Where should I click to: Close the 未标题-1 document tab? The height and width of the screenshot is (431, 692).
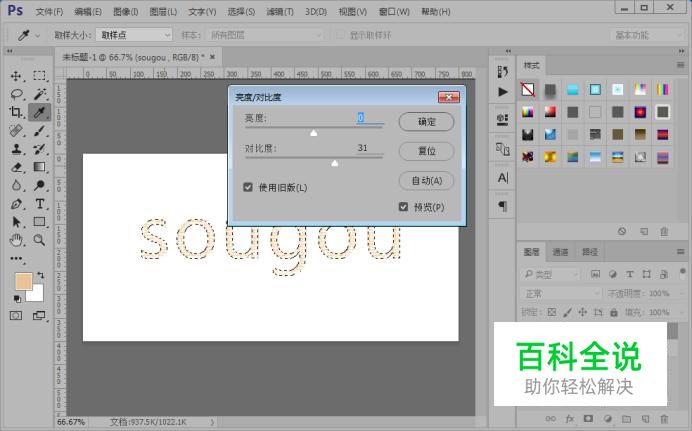212,57
